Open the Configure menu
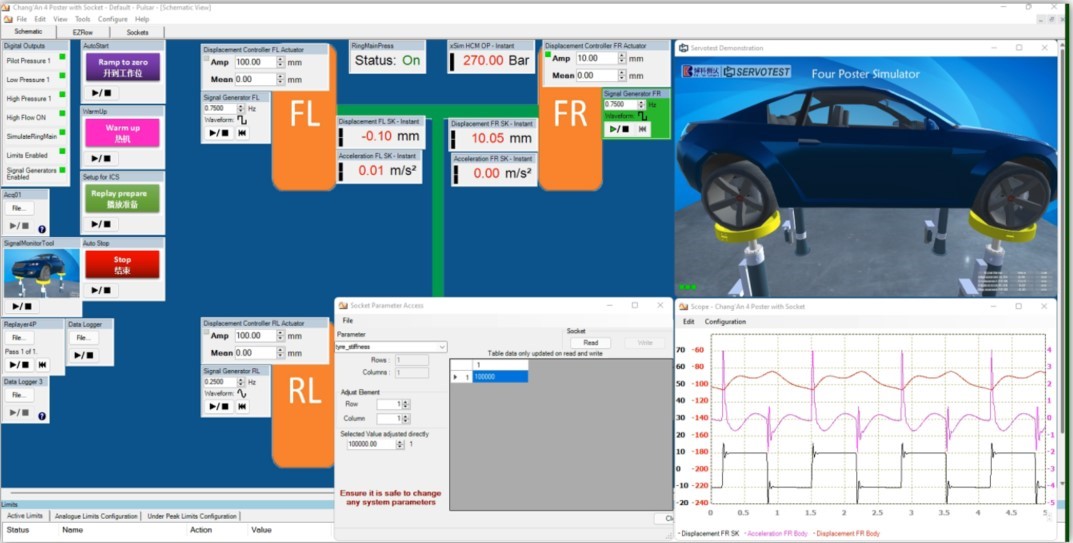 pyautogui.click(x=112, y=19)
